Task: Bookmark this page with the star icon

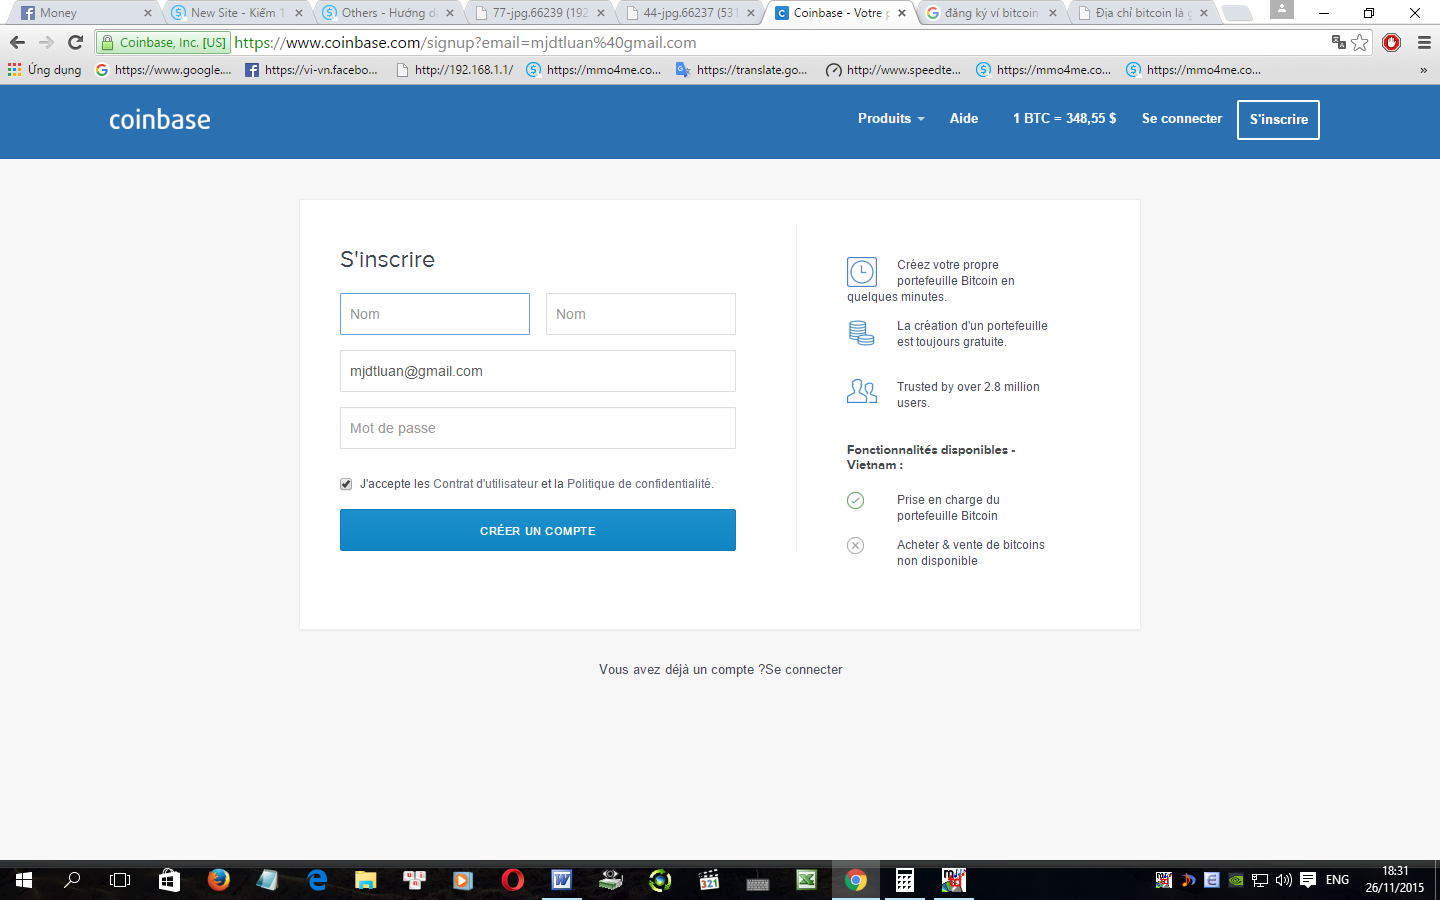Action: pyautogui.click(x=1360, y=42)
